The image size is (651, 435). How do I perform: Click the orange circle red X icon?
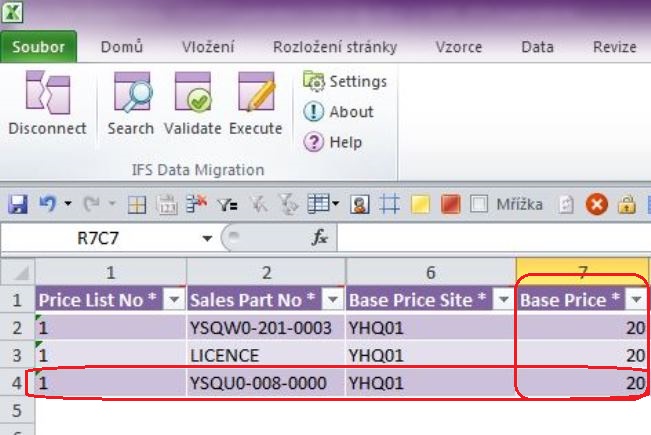tap(597, 204)
